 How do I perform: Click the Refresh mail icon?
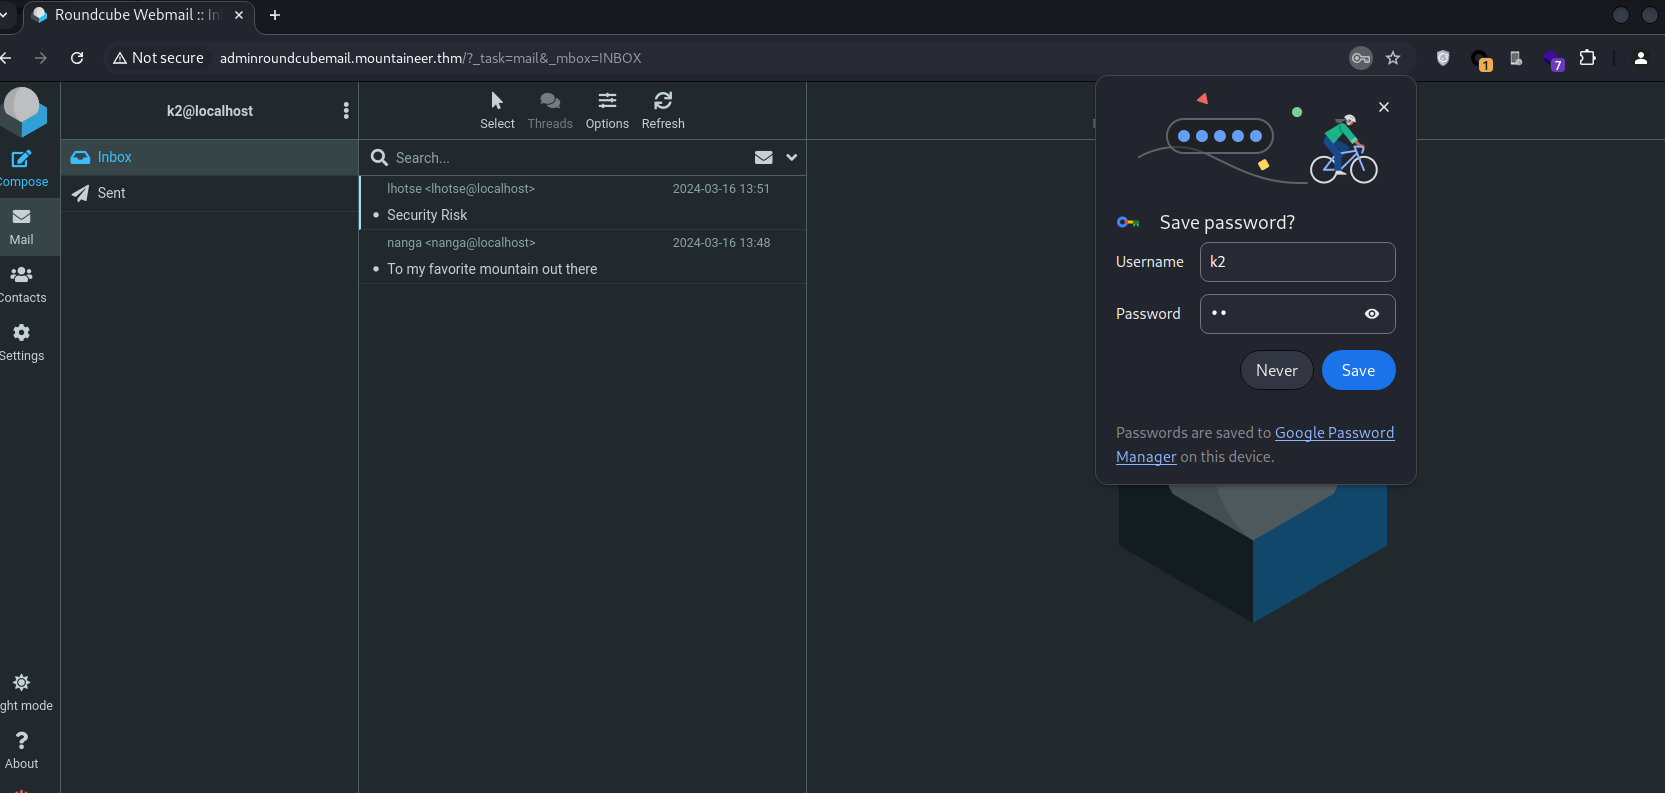pos(663,101)
